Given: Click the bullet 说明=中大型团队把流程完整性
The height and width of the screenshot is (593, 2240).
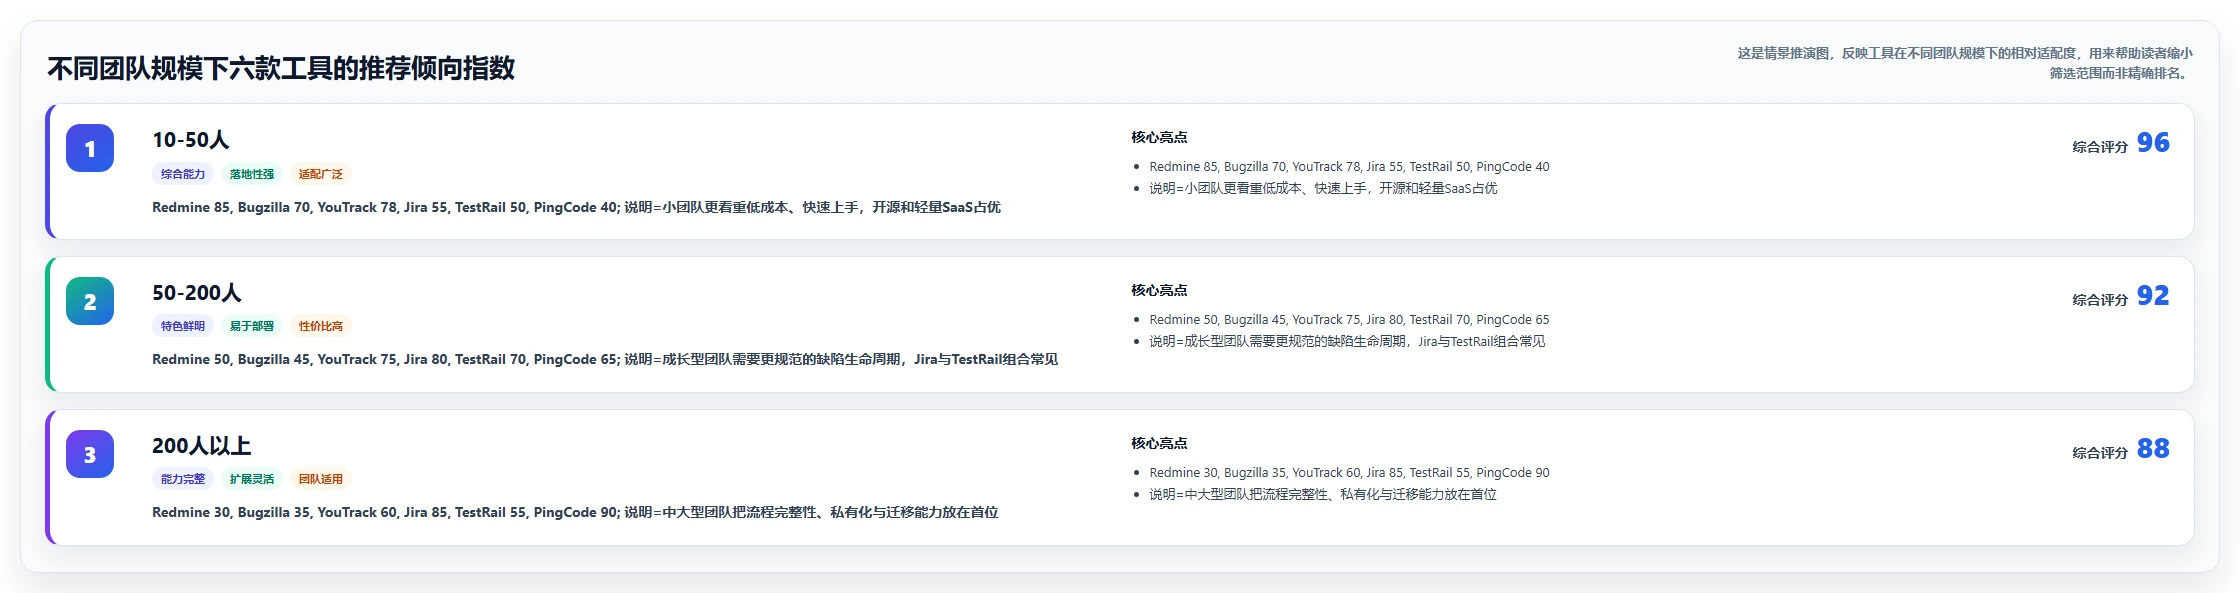Looking at the screenshot, I should tap(1323, 494).
